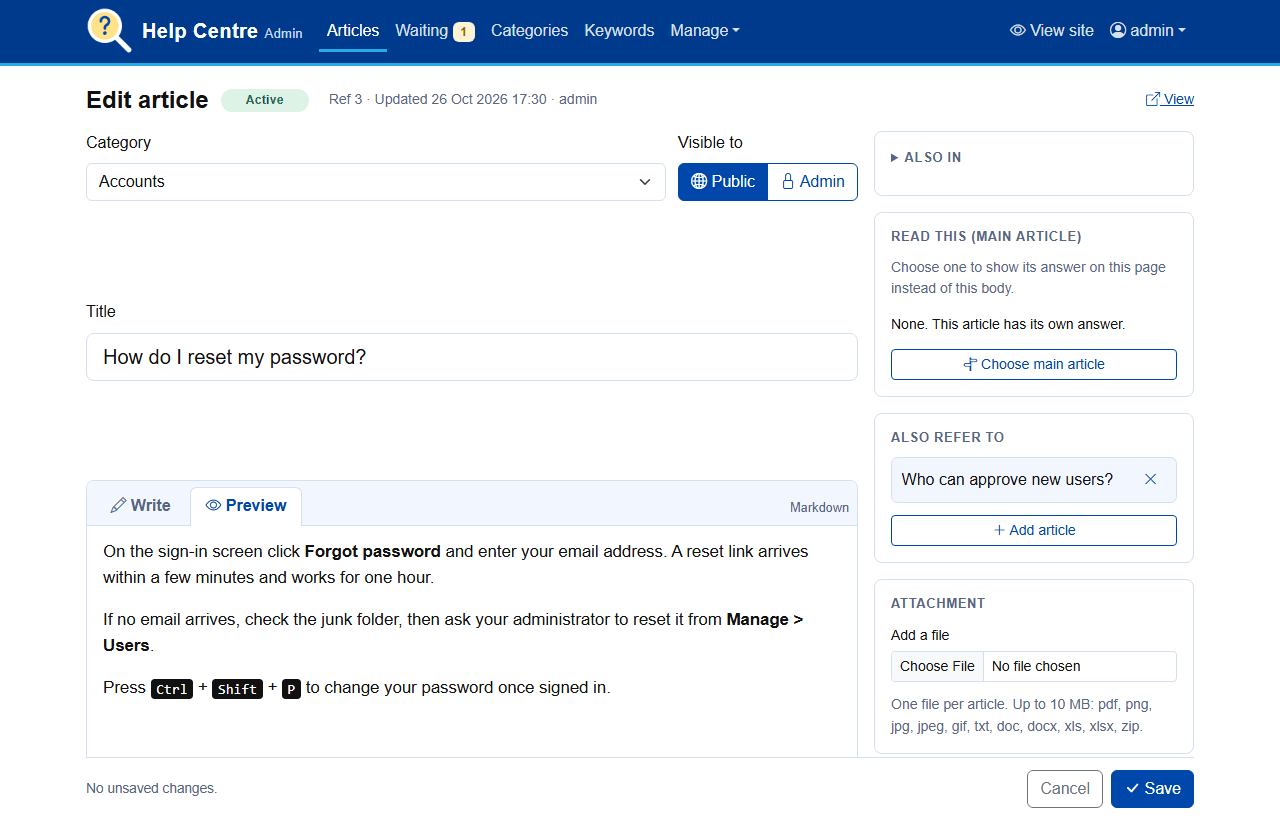Image resolution: width=1280 pixels, height=820 pixels.
Task: Set visibility to Admin only
Action: 813,182
